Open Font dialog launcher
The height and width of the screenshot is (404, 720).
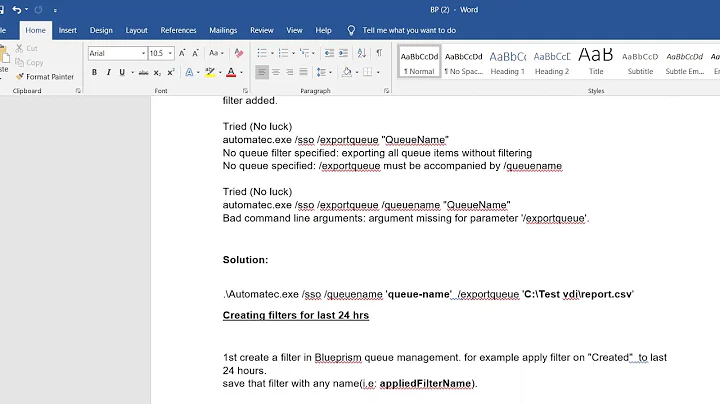(x=245, y=91)
